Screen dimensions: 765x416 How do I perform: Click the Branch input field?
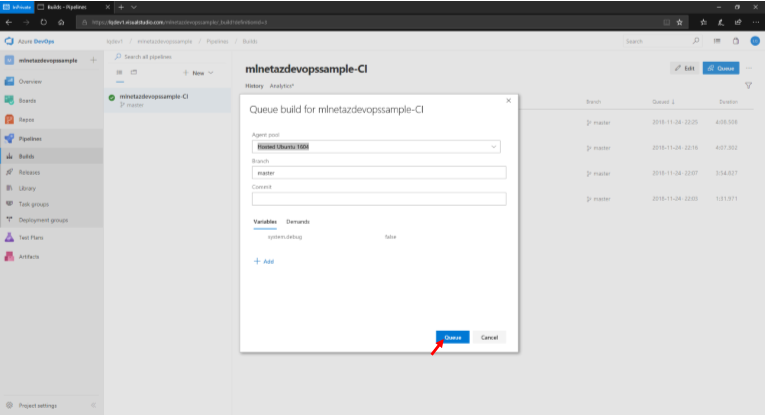tap(379, 173)
